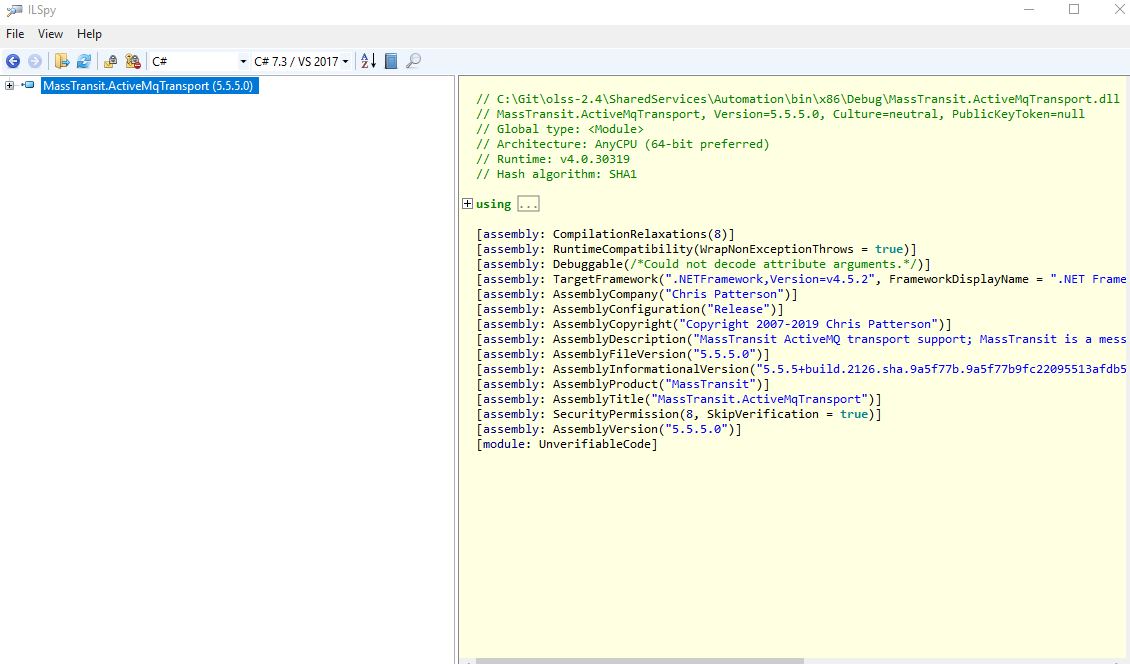Screen dimensions: 1130x664
Task: Open the Help menu
Action: point(89,33)
